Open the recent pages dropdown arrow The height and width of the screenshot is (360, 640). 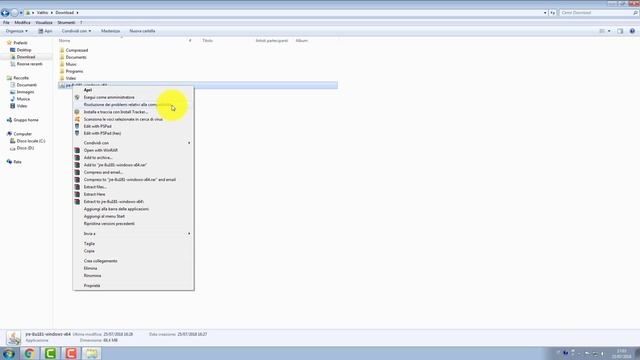click(x=21, y=13)
